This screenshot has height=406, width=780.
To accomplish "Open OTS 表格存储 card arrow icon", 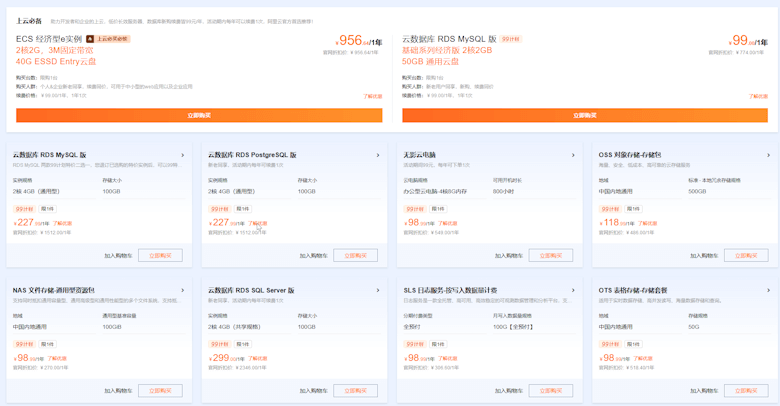I will [x=768, y=290].
